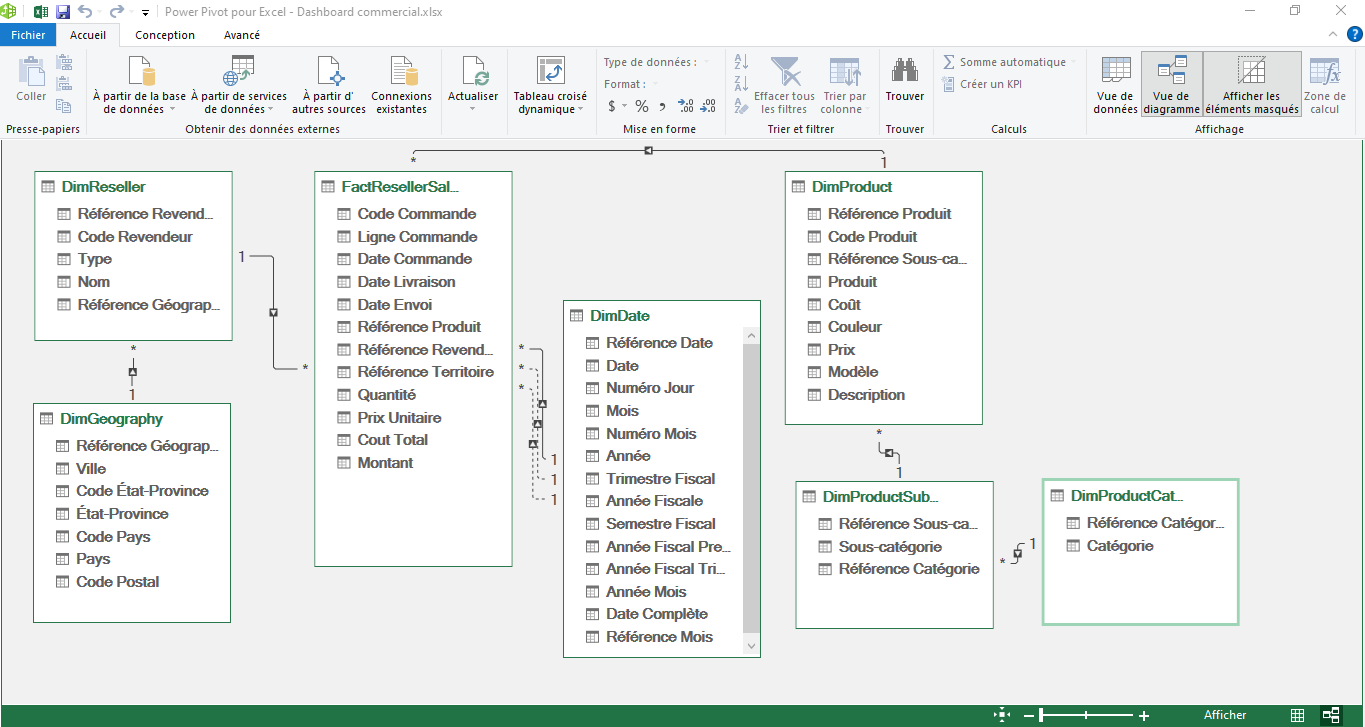Screen dimensions: 1365x727
Task: Save the workbook with the floppy icon
Action: (x=63, y=12)
